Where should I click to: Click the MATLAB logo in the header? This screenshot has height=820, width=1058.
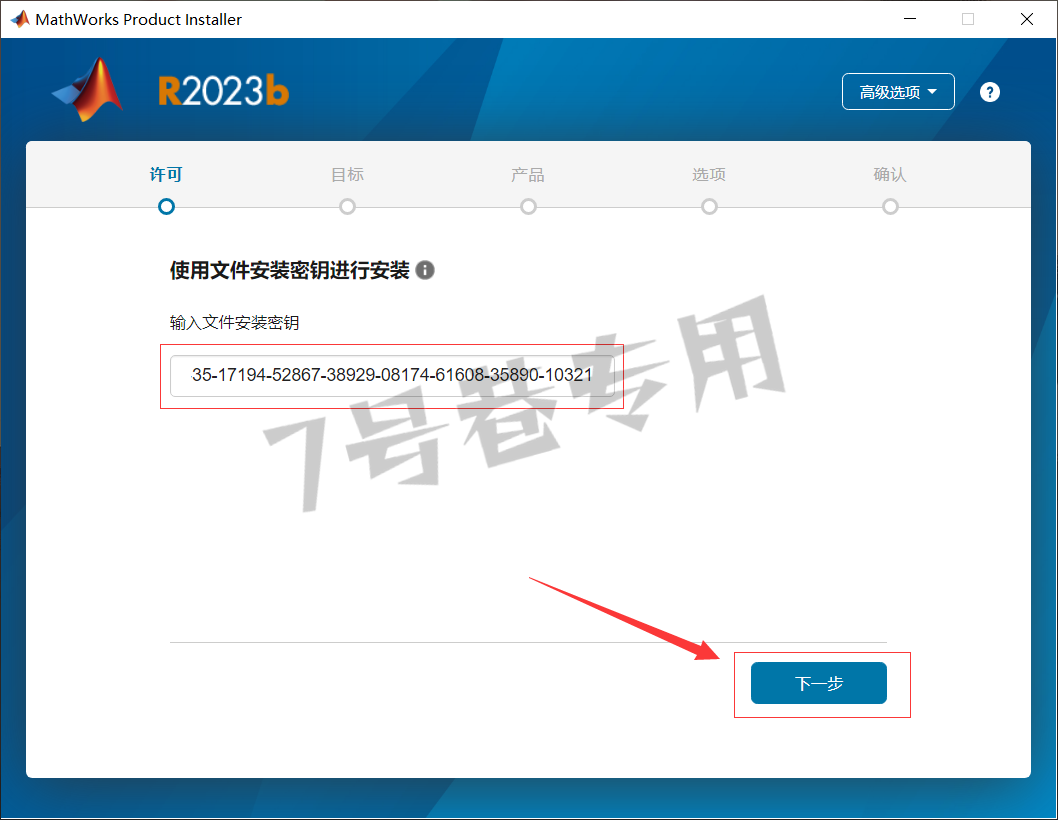click(x=87, y=90)
